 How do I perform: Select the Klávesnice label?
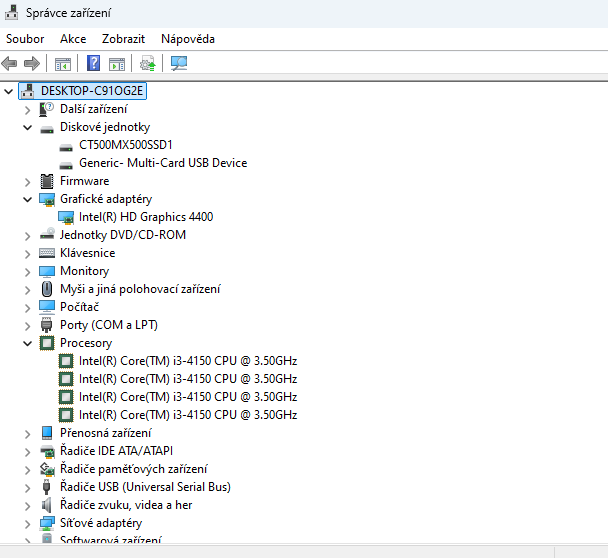tap(88, 253)
